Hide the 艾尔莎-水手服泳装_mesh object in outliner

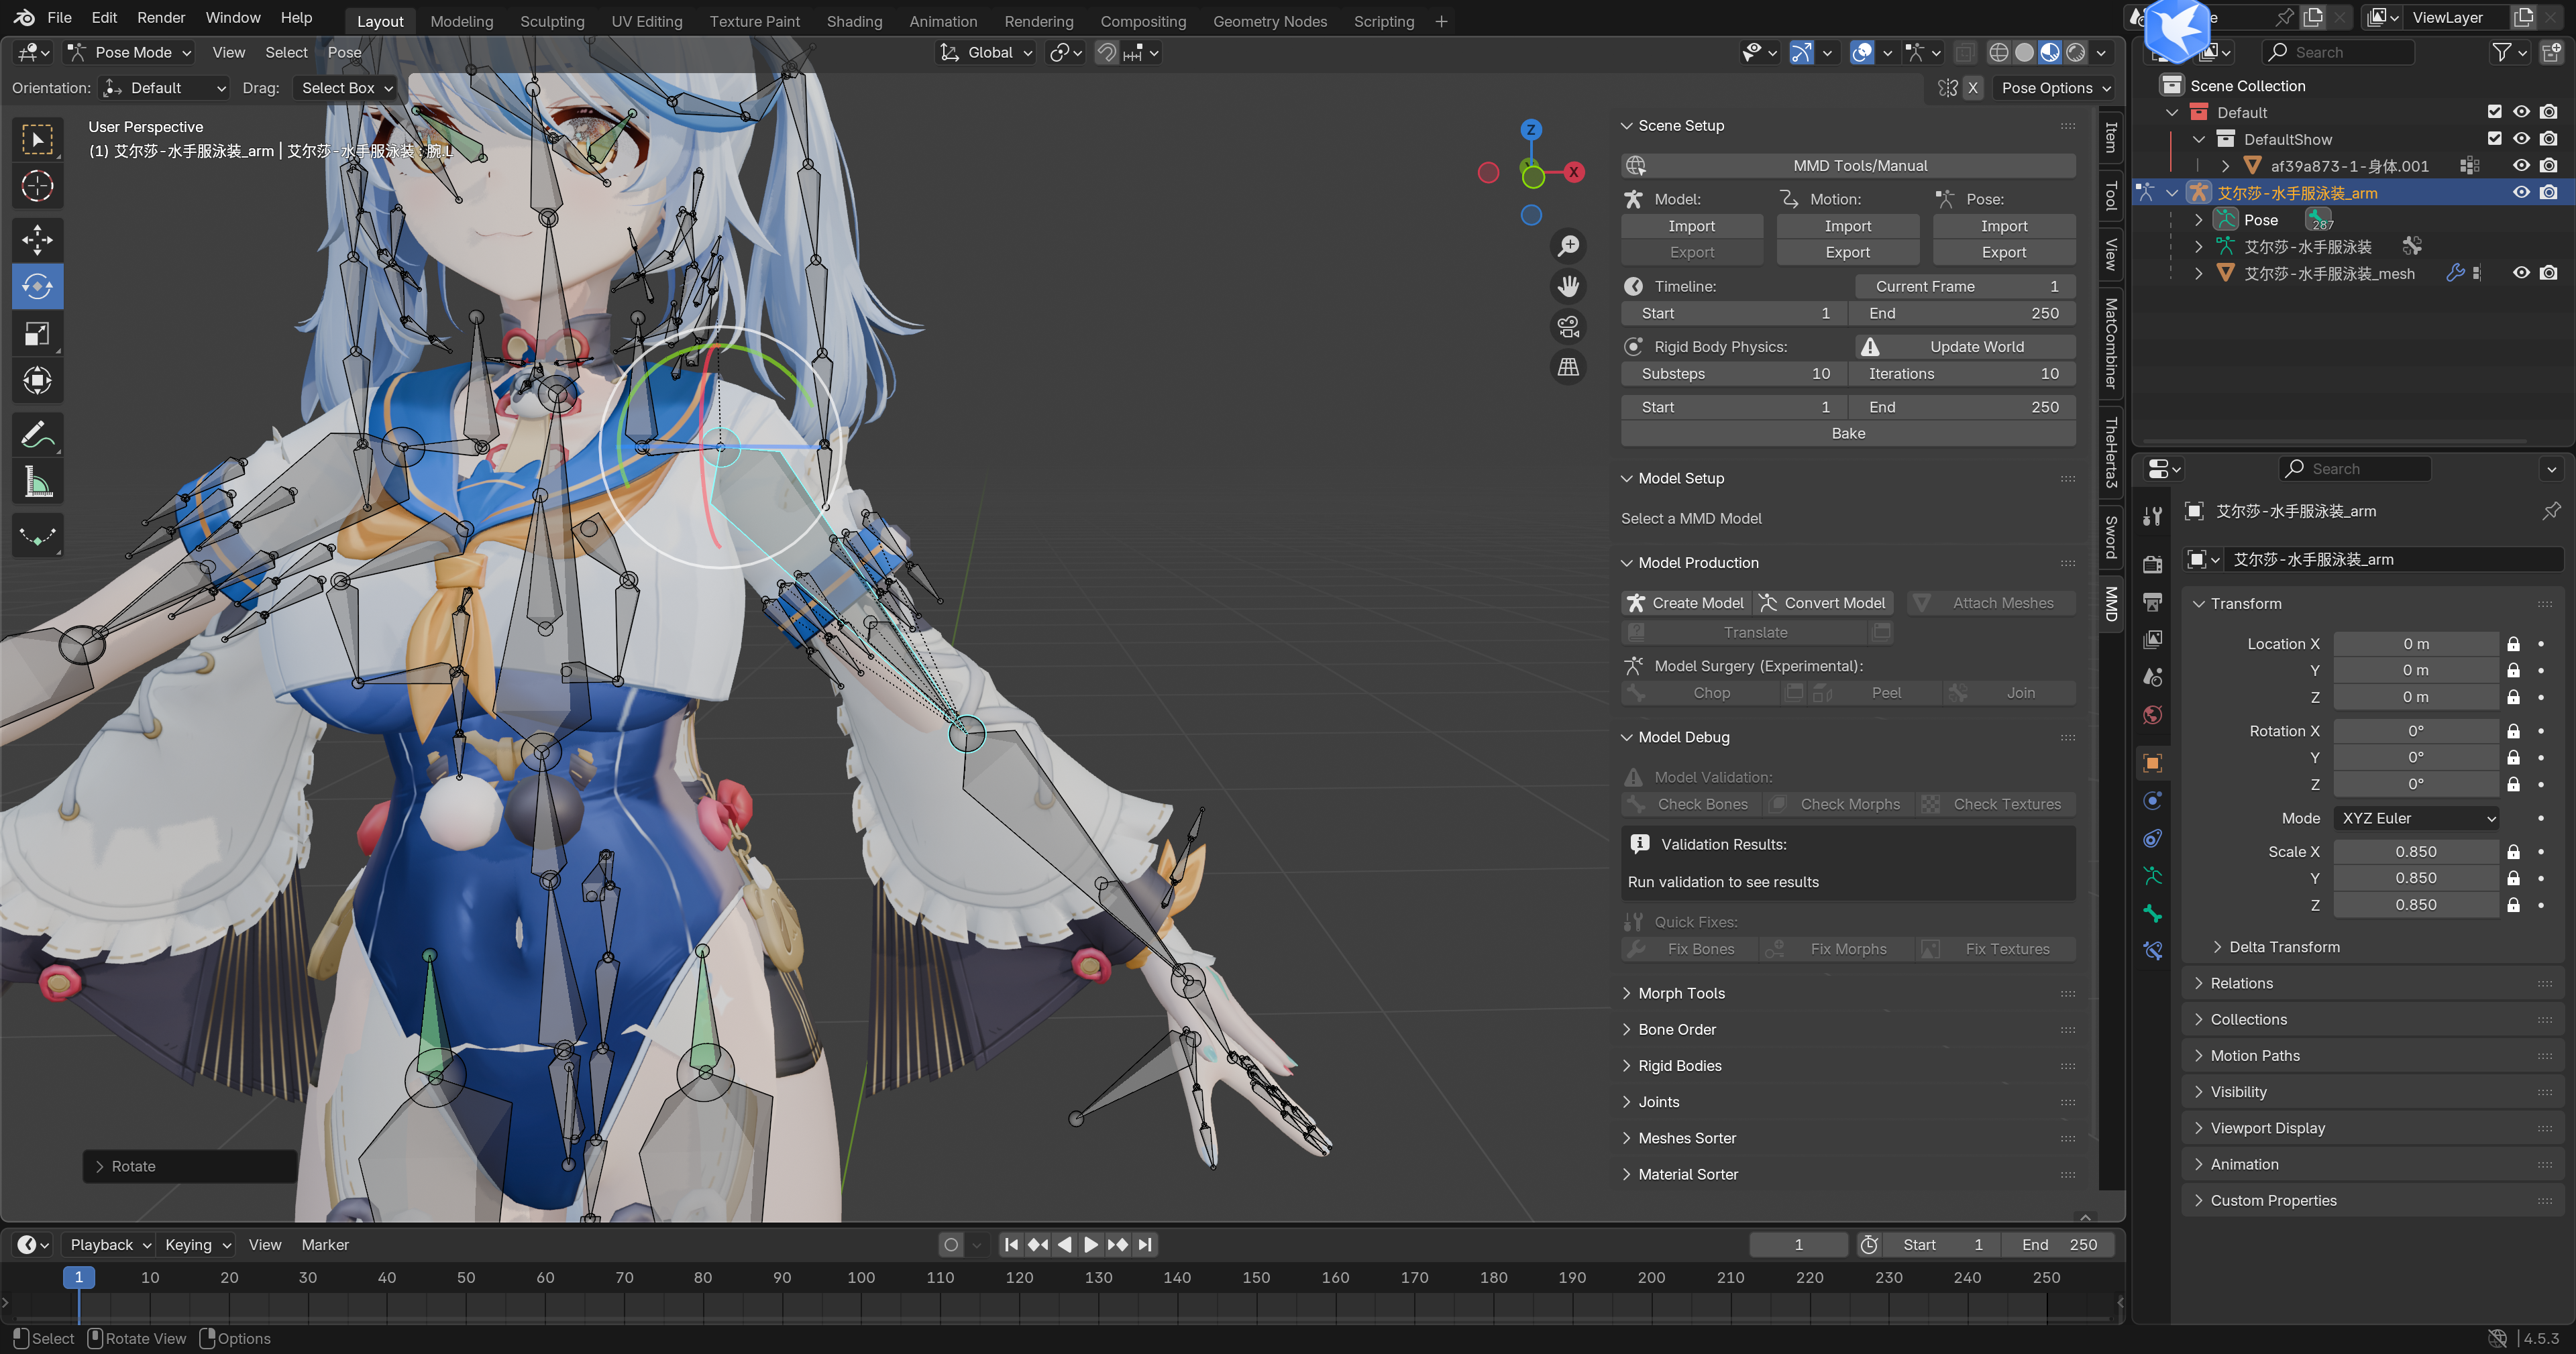(x=2521, y=273)
